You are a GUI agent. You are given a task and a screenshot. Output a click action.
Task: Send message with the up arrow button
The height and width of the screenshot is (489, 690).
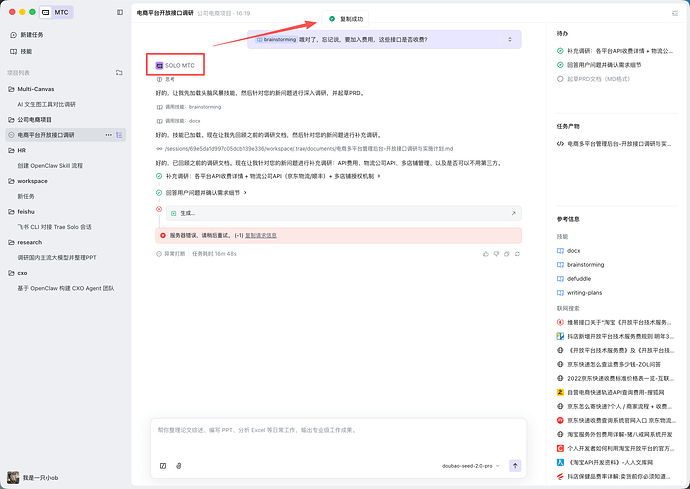[515, 466]
